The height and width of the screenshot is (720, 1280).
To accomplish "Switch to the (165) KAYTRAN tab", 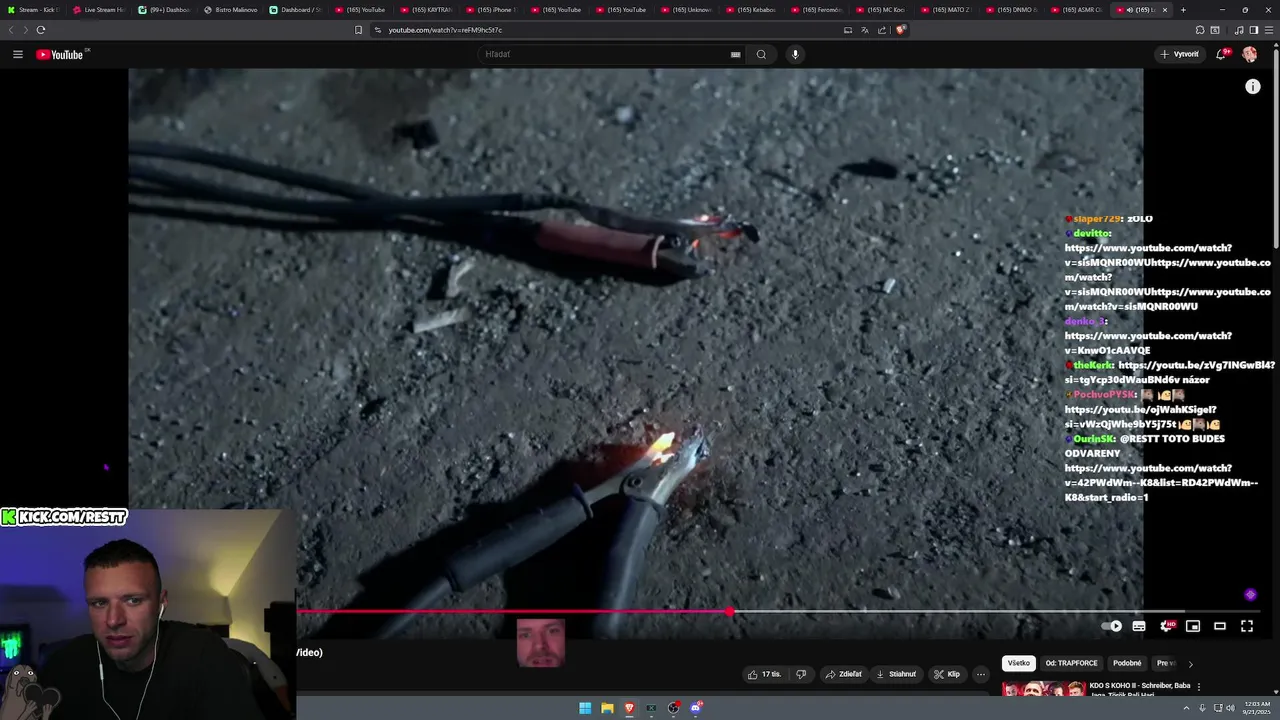I will (426, 10).
